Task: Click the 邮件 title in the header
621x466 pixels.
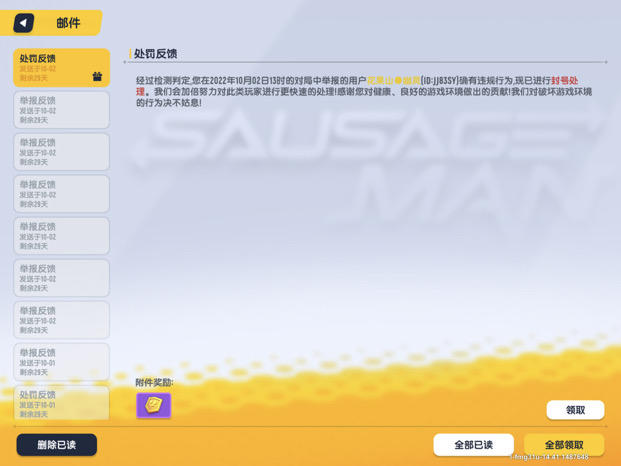Action: pyautogui.click(x=68, y=23)
